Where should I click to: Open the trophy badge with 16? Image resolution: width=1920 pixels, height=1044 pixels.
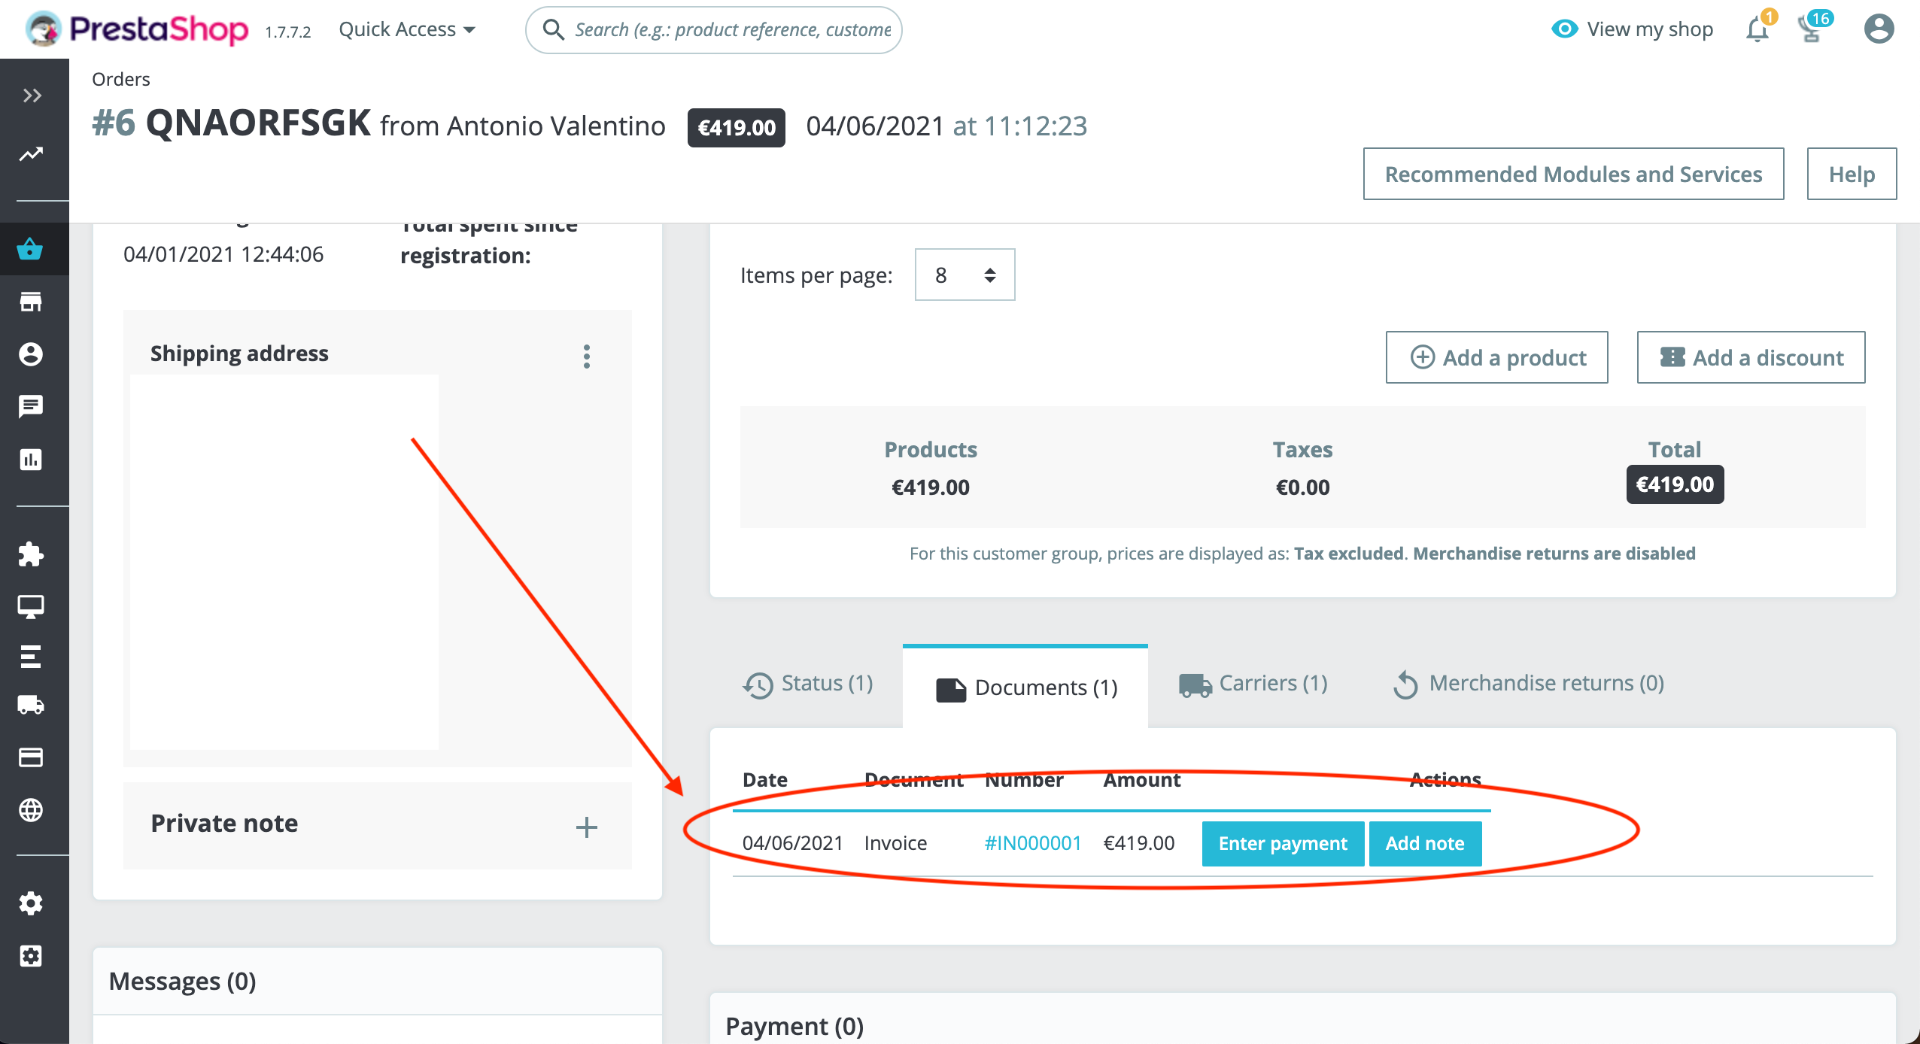(1812, 28)
